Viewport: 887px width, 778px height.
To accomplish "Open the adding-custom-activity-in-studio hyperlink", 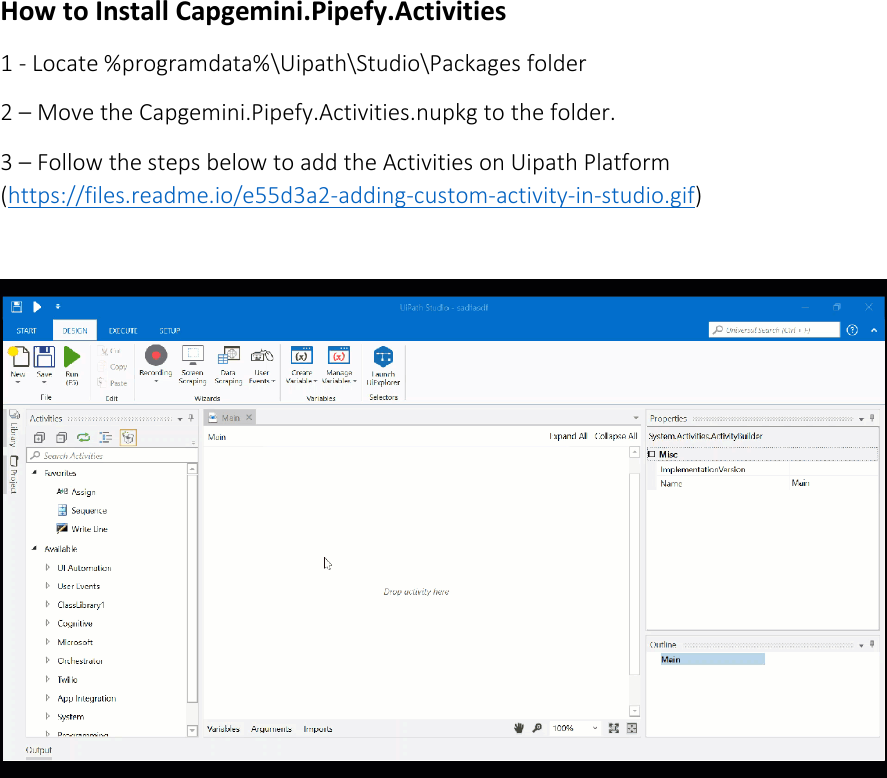I will (350, 195).
